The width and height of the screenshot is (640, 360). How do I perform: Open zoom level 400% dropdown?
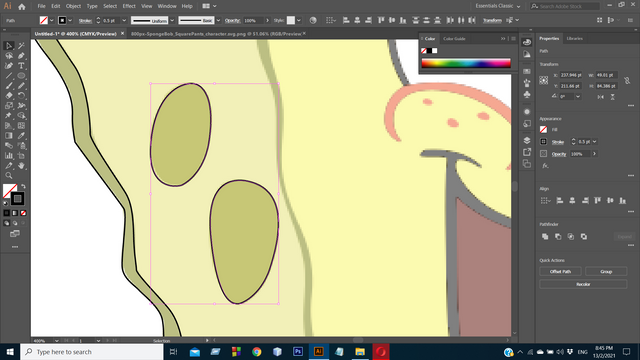tap(56, 340)
